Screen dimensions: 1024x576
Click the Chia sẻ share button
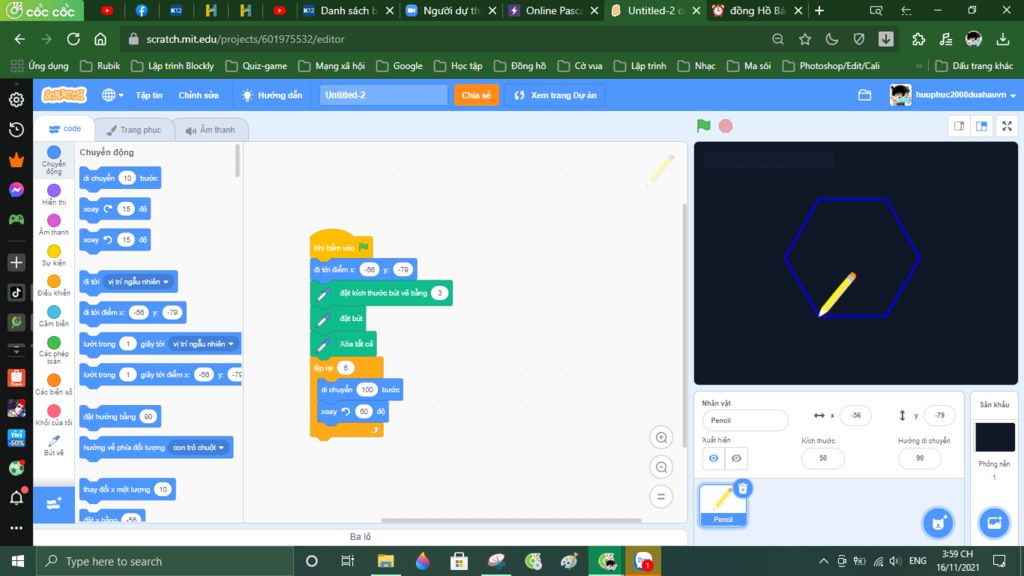pos(476,95)
